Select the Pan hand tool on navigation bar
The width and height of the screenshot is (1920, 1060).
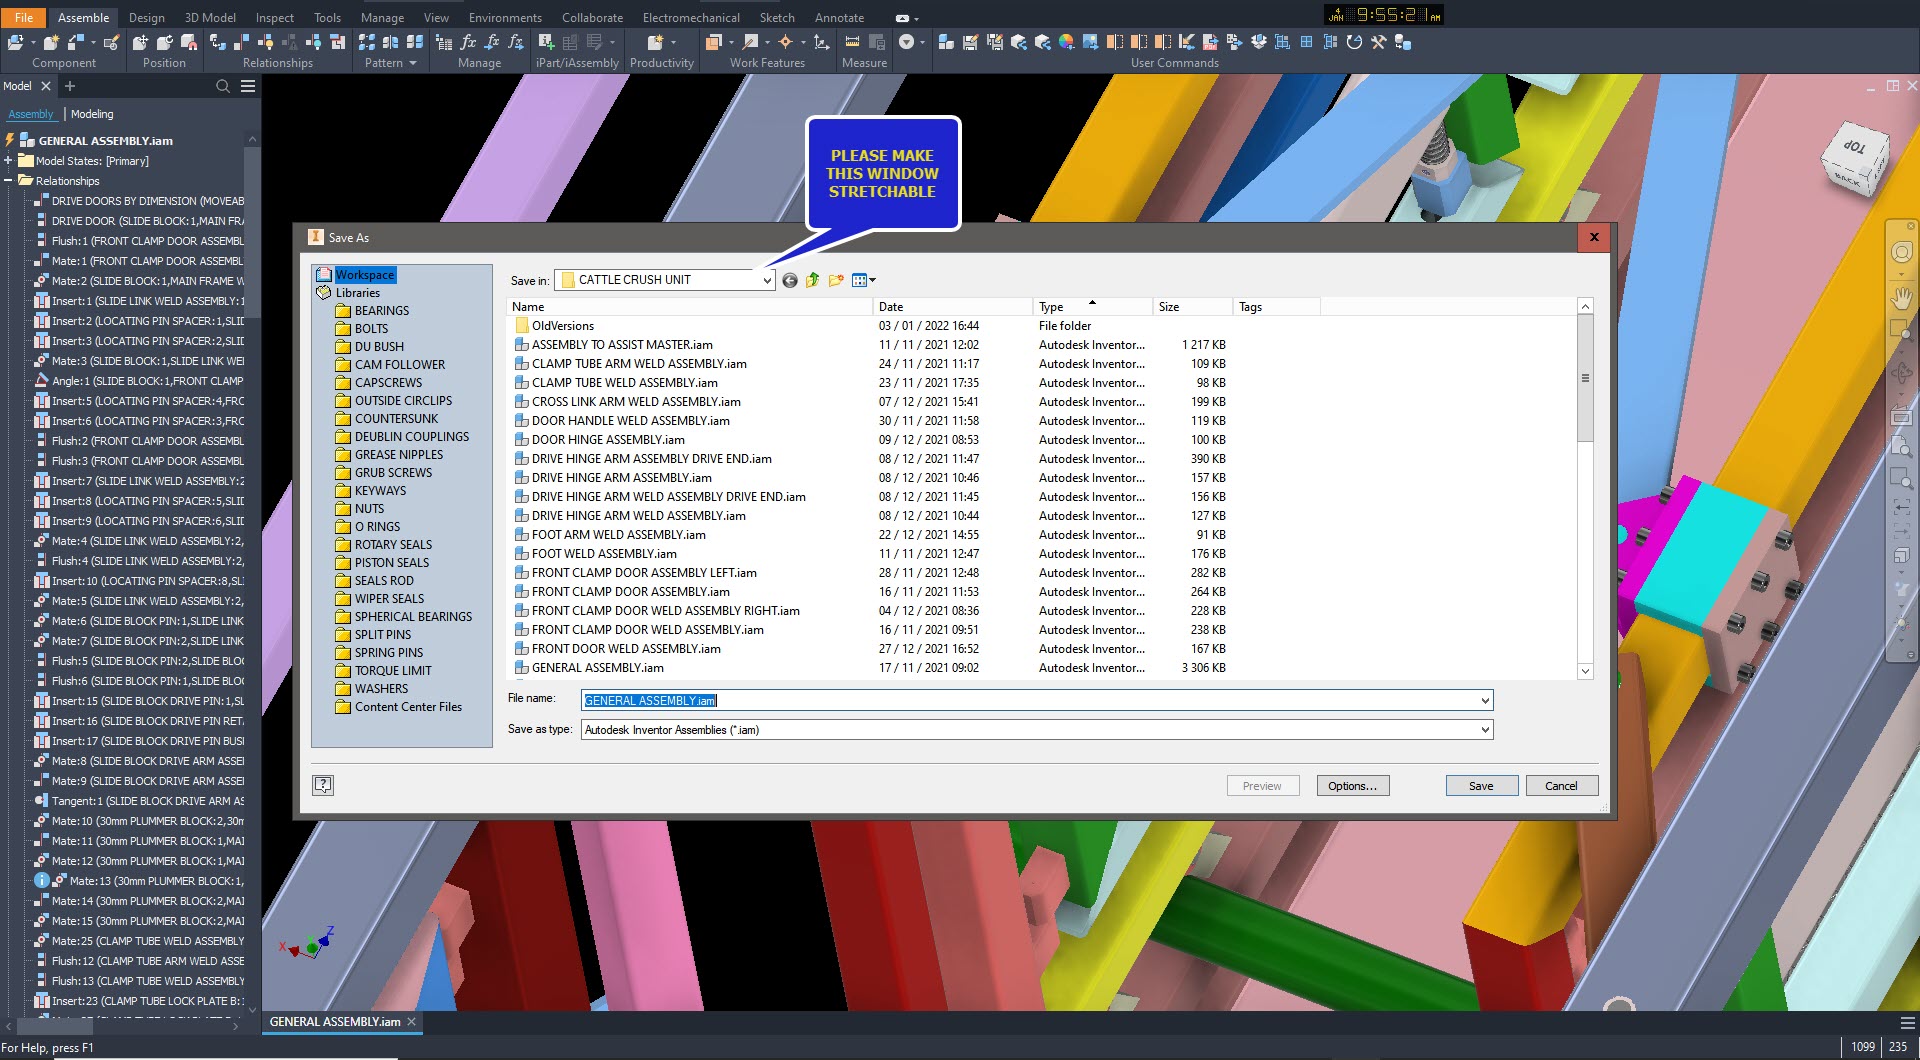coord(1903,298)
